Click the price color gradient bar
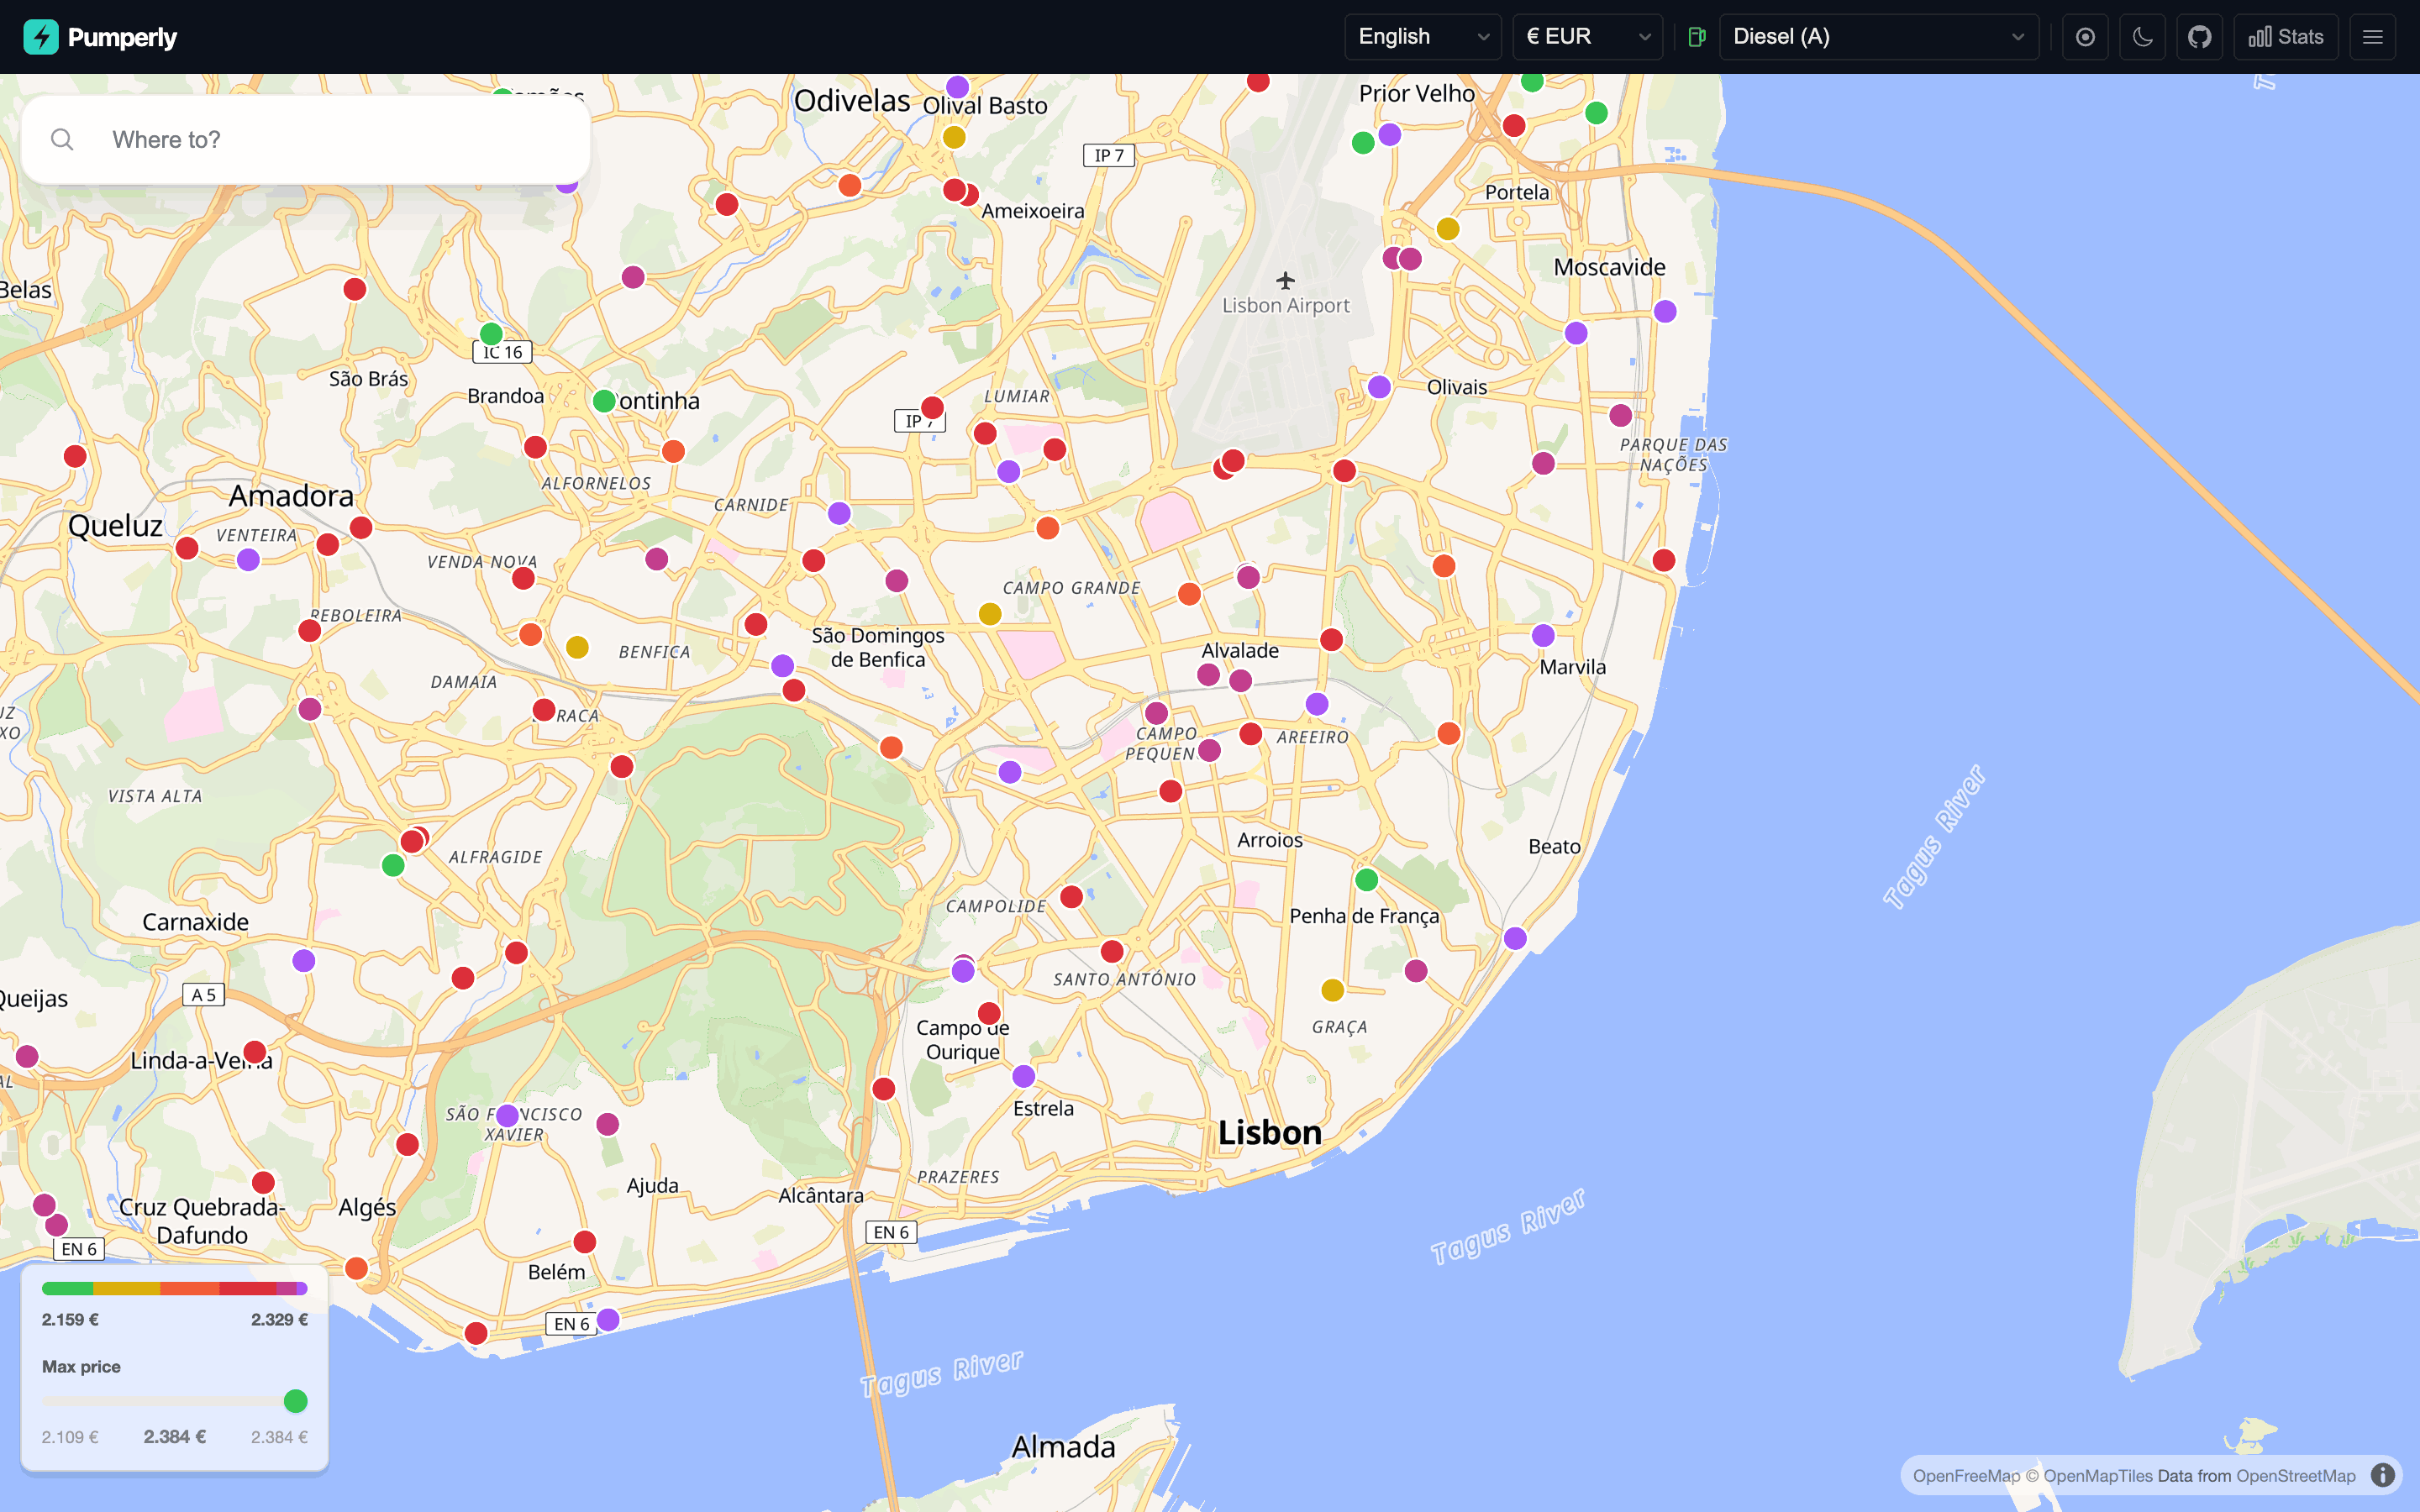Viewport: 2420px width, 1512px height. 175,1288
